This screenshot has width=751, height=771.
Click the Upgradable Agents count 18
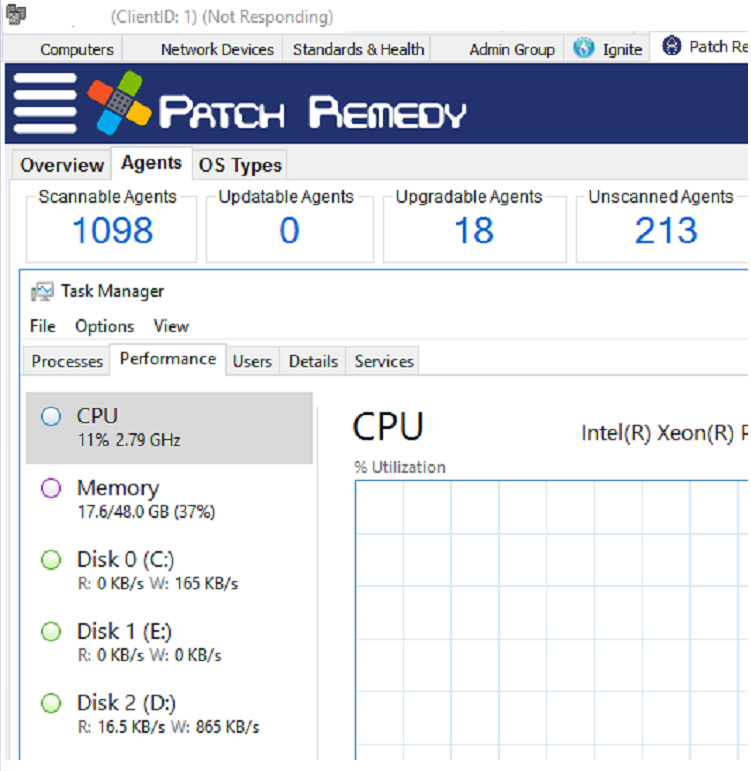(x=474, y=230)
